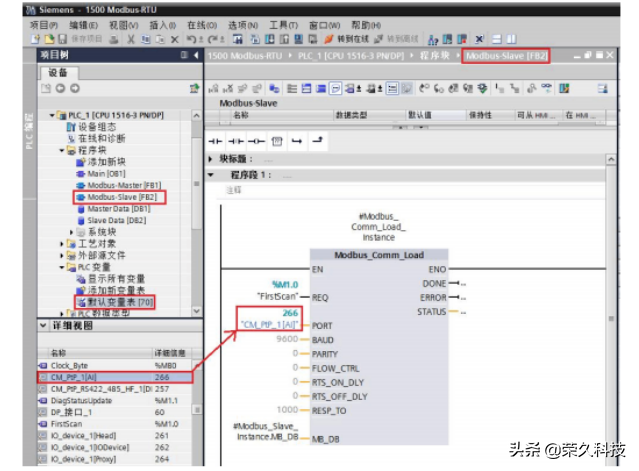Select Modbus-Slave [FB2] in project tree
This screenshot has height=471, width=639.
122,197
